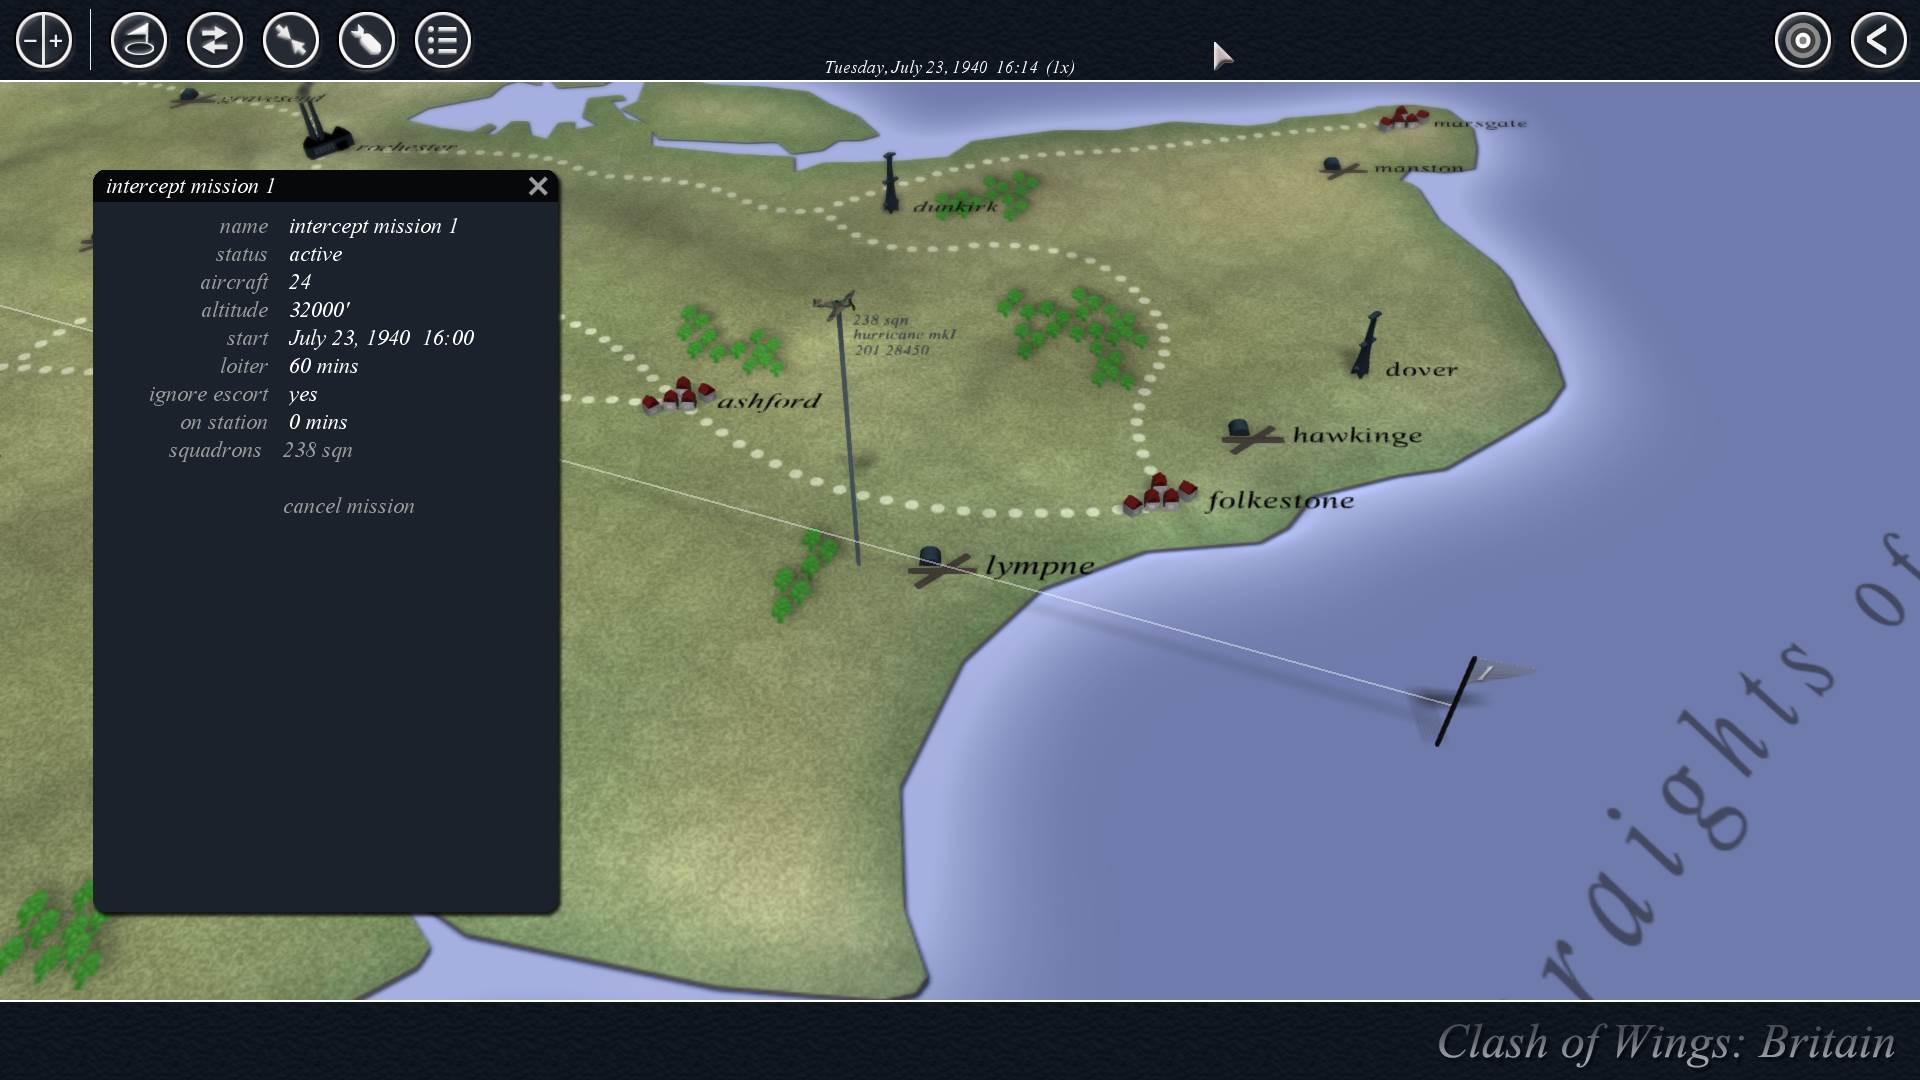Open the list menu icon
Viewport: 1920px width, 1080px height.
point(442,41)
